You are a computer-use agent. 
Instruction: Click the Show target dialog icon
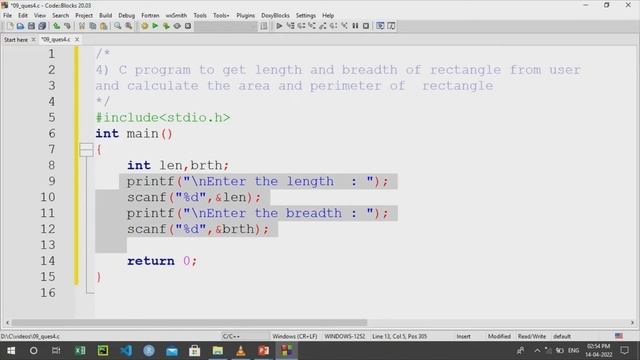click(264, 26)
